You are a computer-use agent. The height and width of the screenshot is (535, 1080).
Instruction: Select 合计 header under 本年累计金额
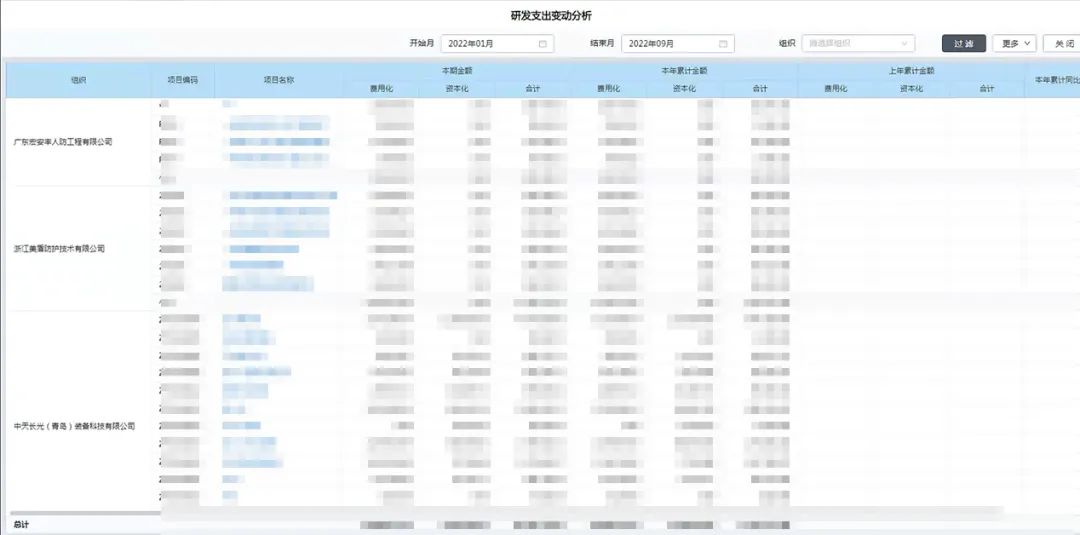coord(760,89)
